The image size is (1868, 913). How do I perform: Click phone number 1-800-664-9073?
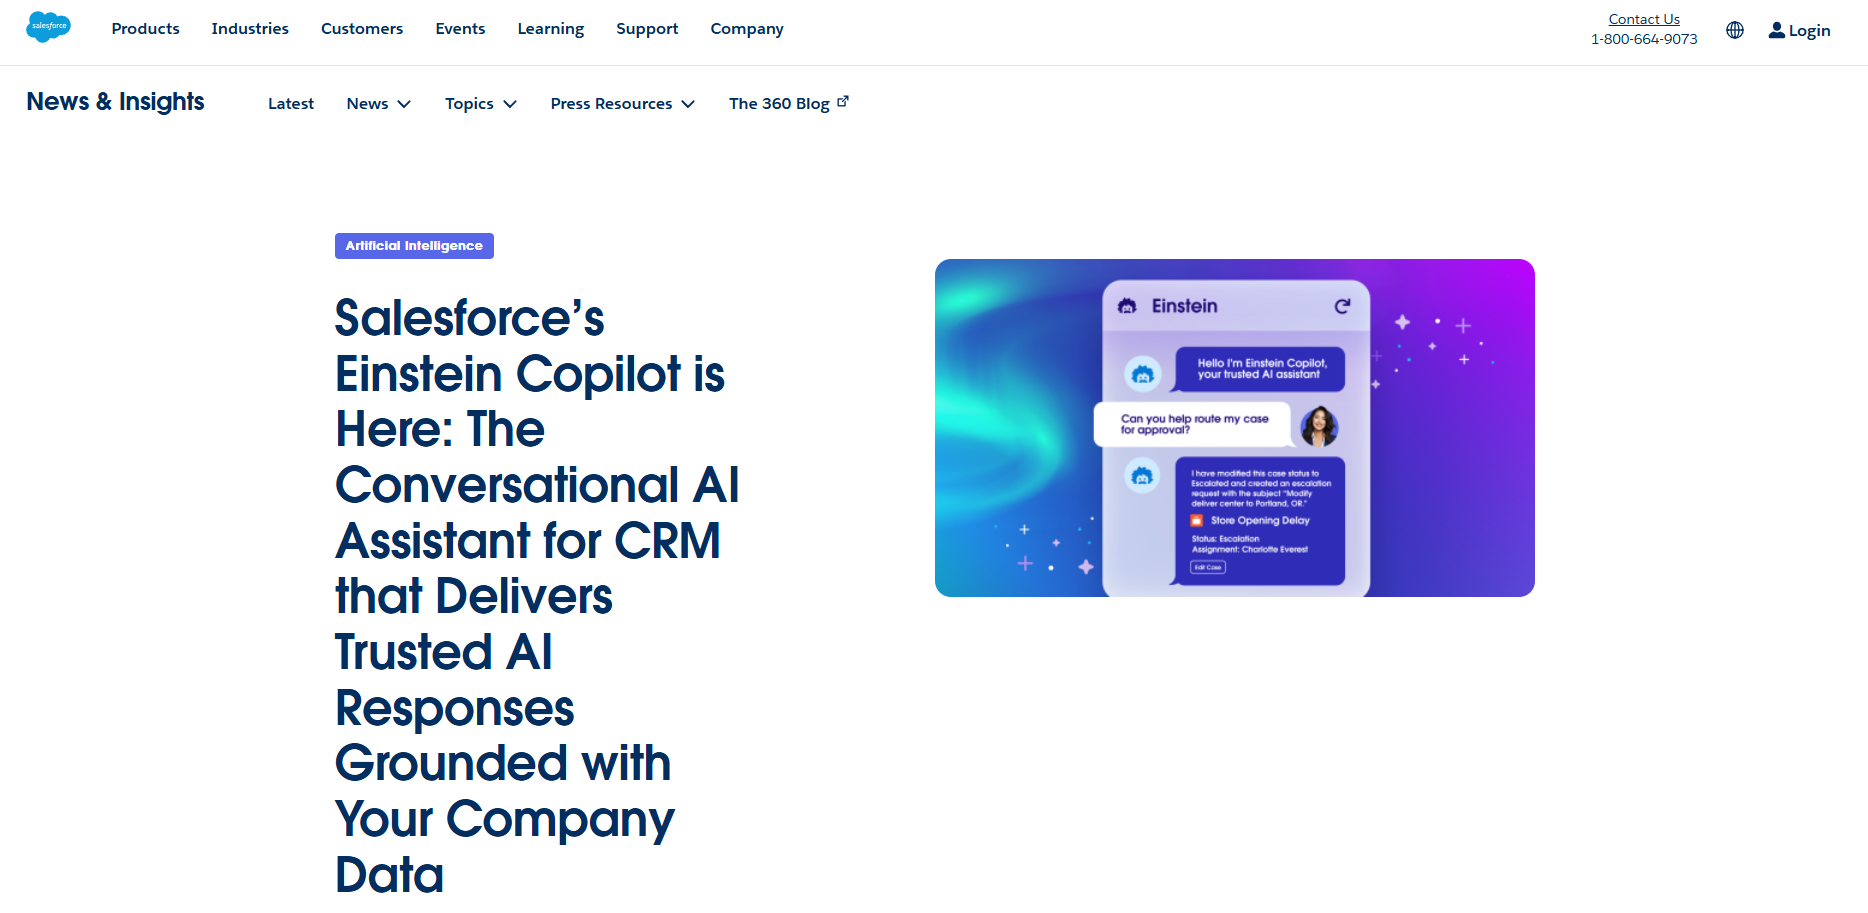click(x=1644, y=39)
